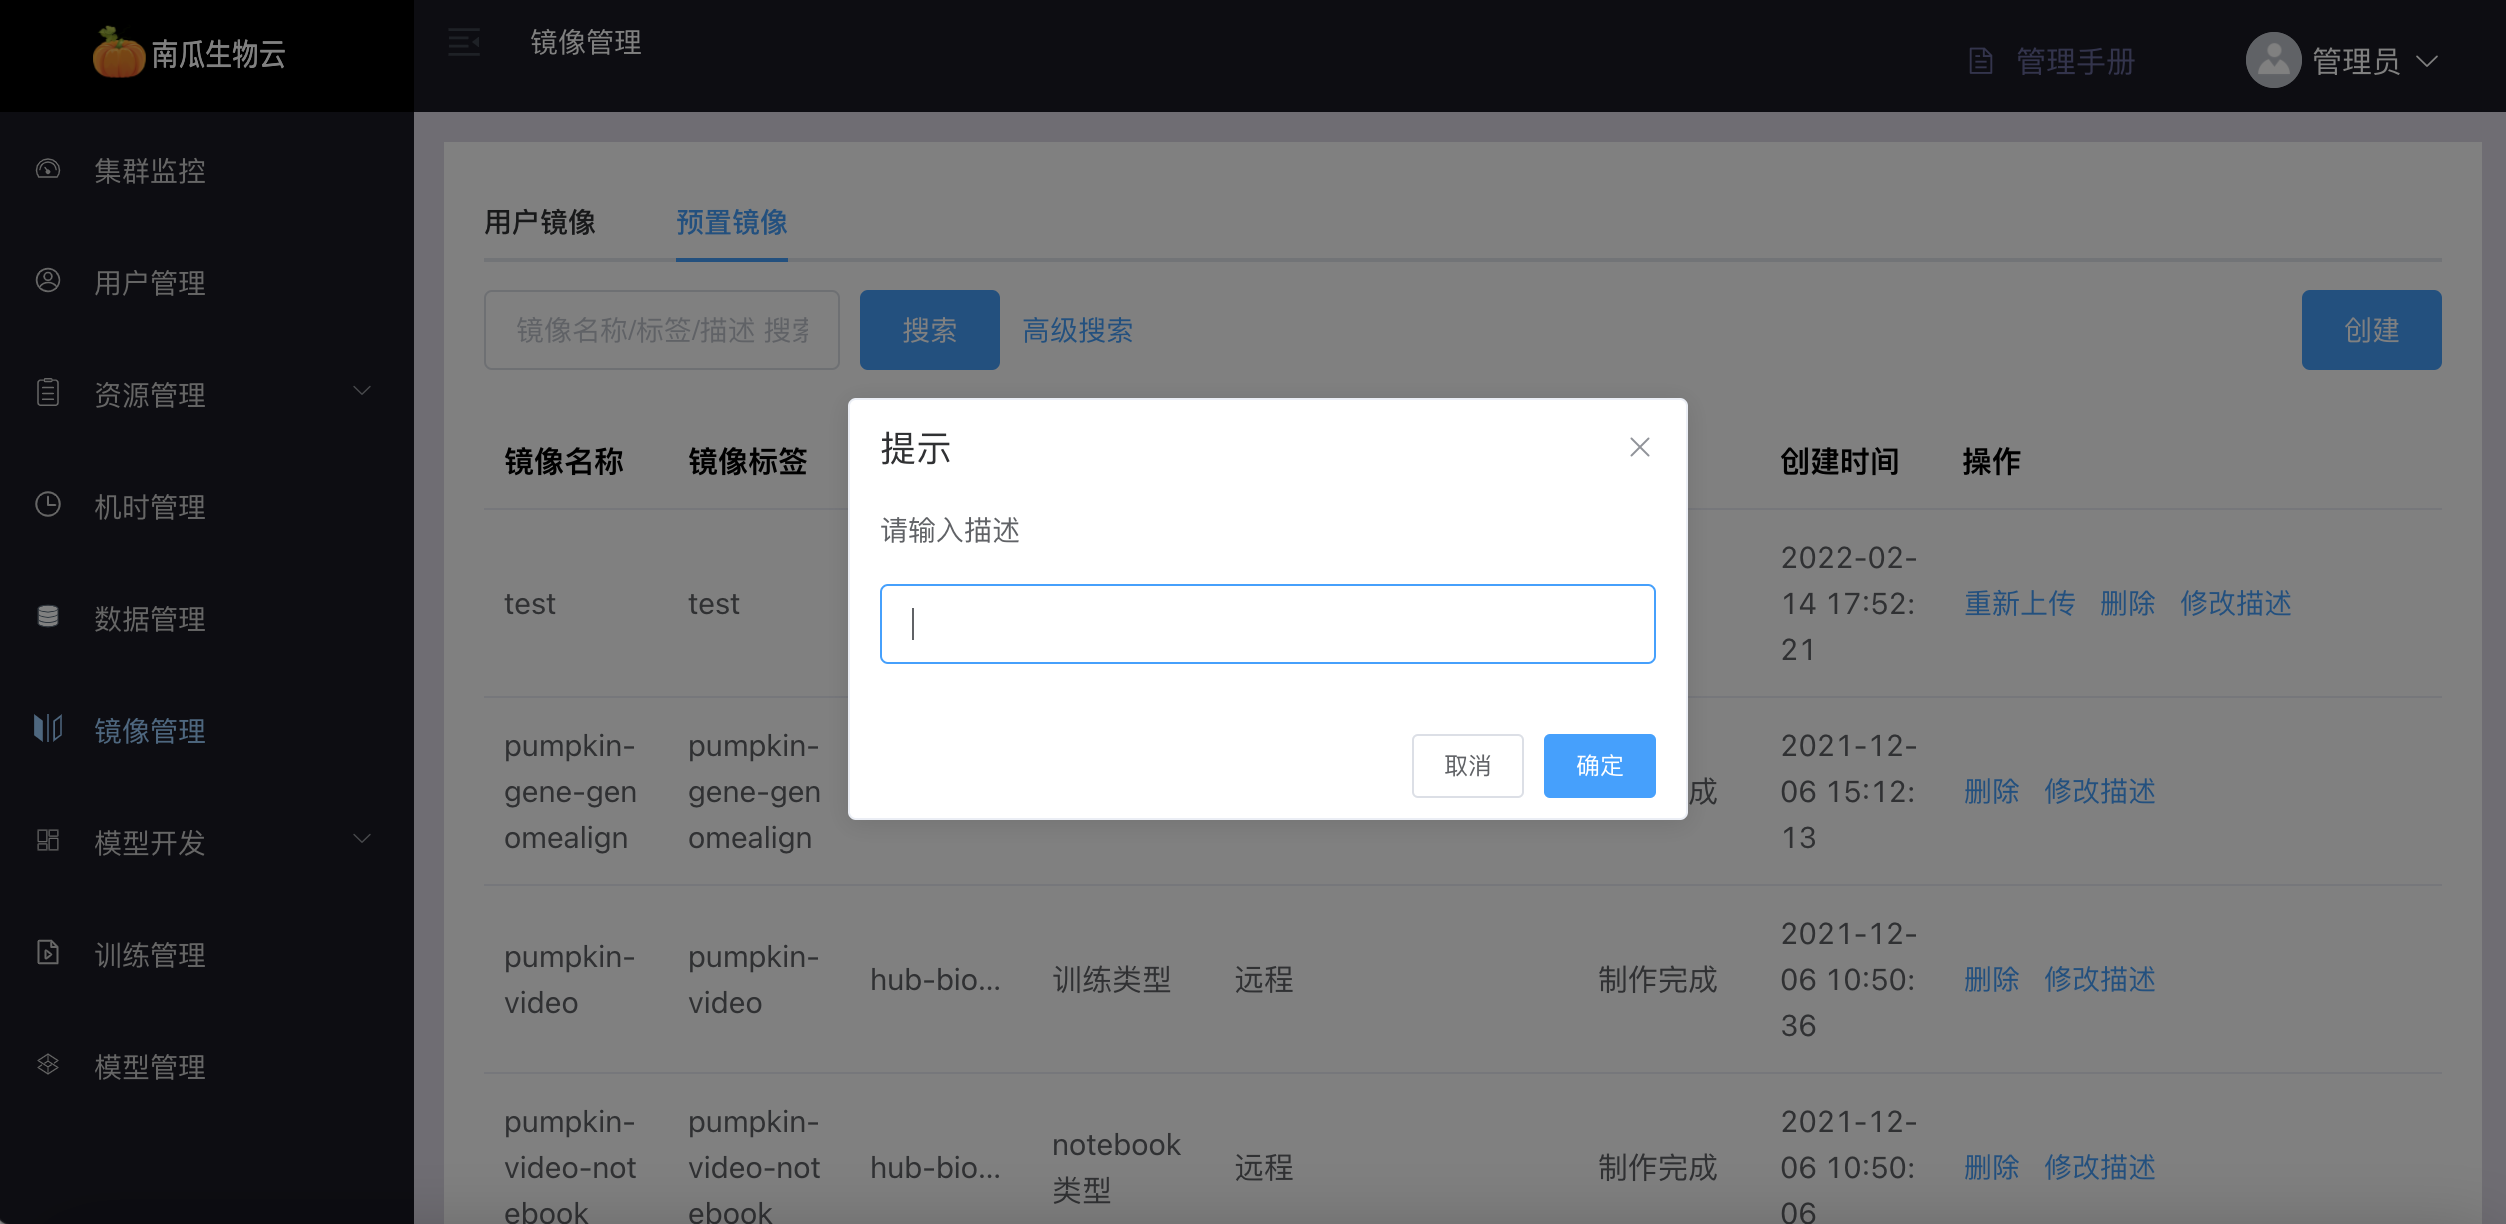
Task: Click the 用户管理 user icon
Action: pos(48,281)
